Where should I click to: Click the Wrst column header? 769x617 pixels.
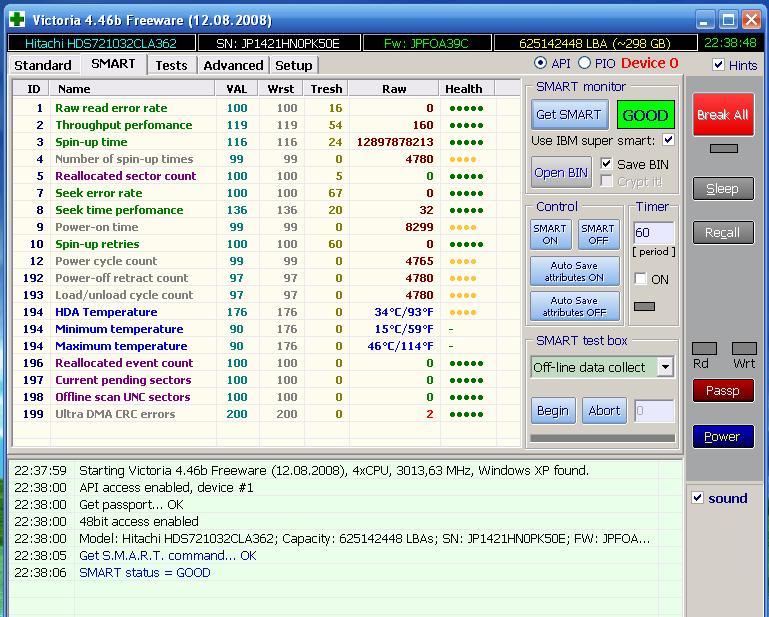[281, 89]
